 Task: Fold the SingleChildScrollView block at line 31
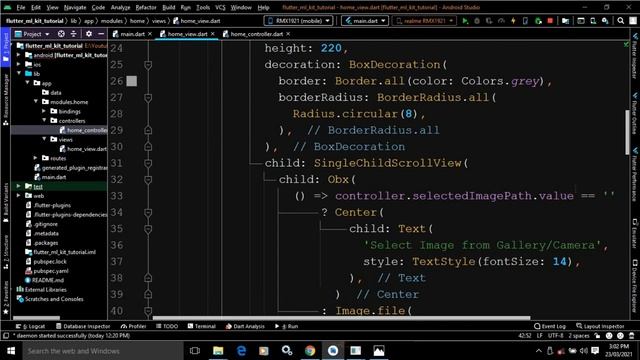[148, 163]
